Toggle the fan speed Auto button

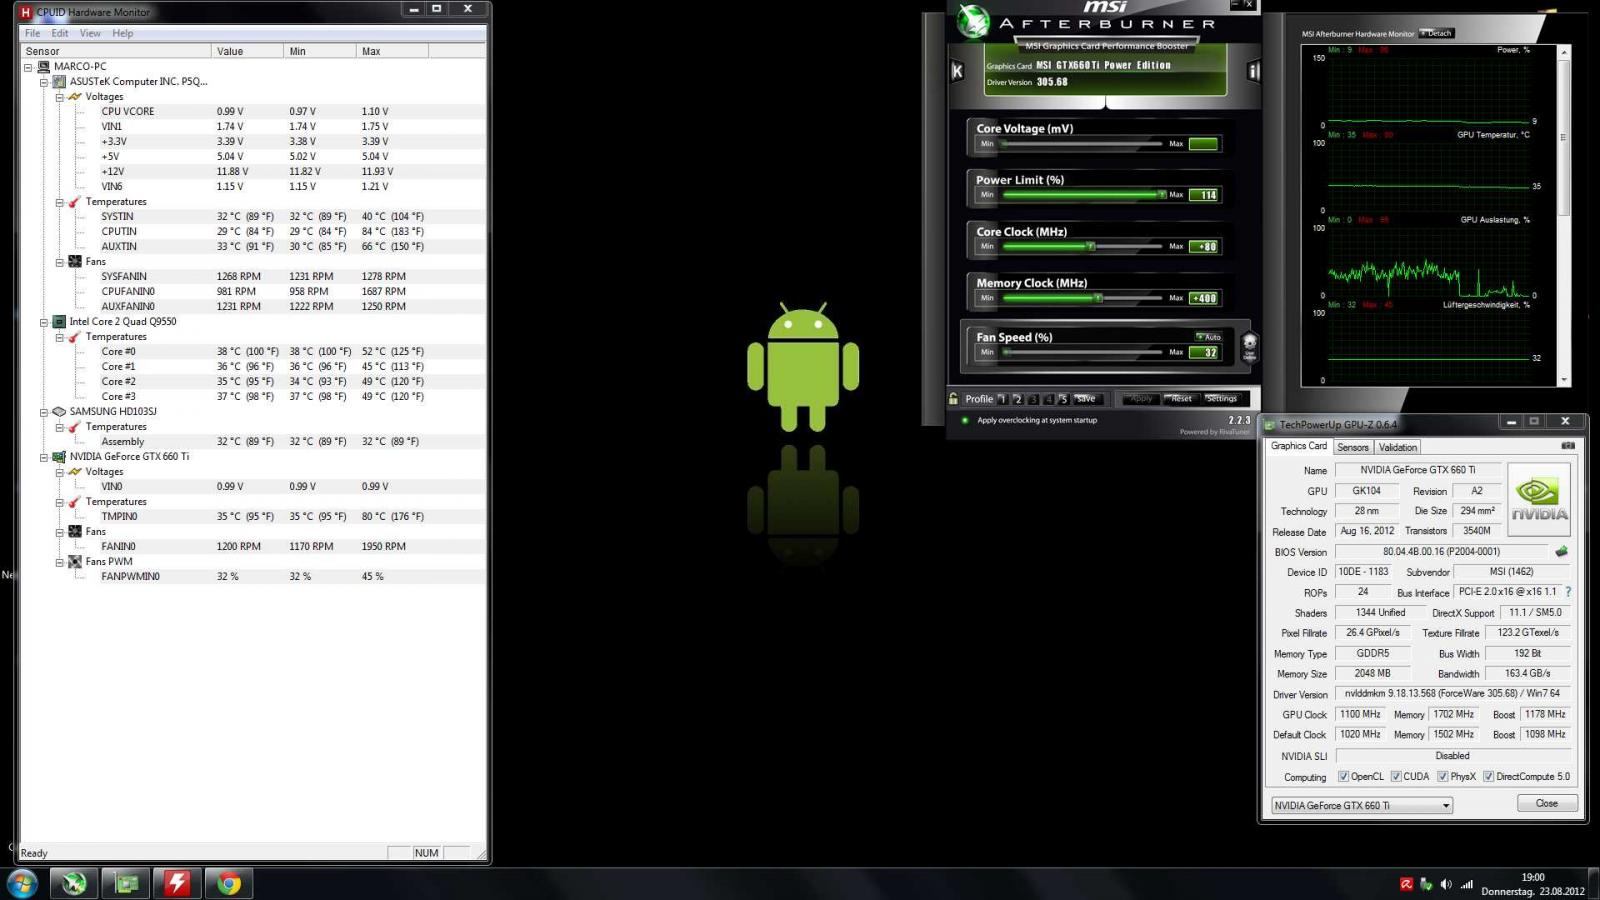click(1208, 337)
